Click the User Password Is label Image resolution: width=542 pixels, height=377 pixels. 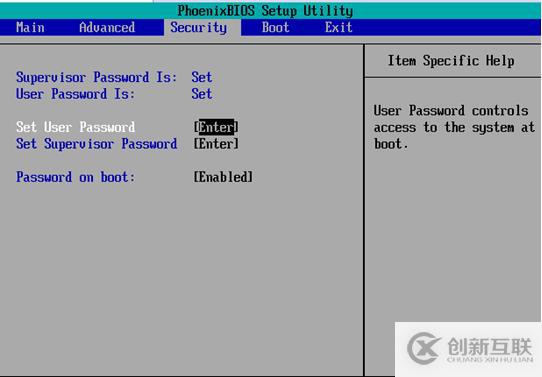[x=75, y=94]
